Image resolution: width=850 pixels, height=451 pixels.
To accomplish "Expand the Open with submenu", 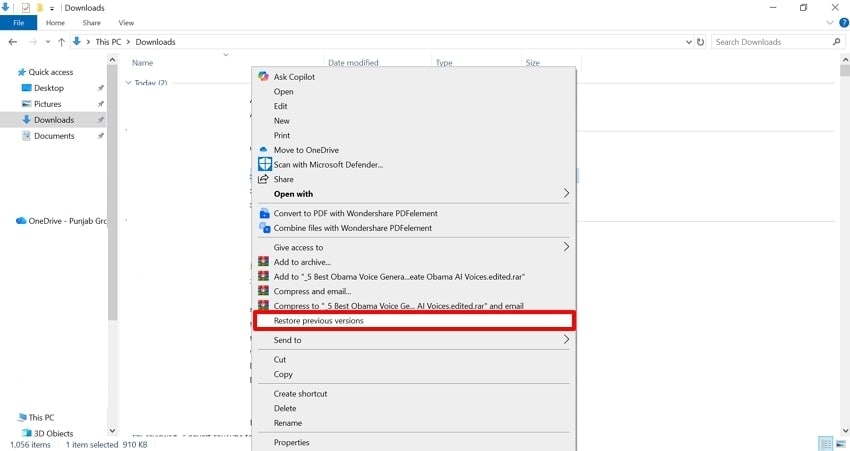I will coord(414,194).
